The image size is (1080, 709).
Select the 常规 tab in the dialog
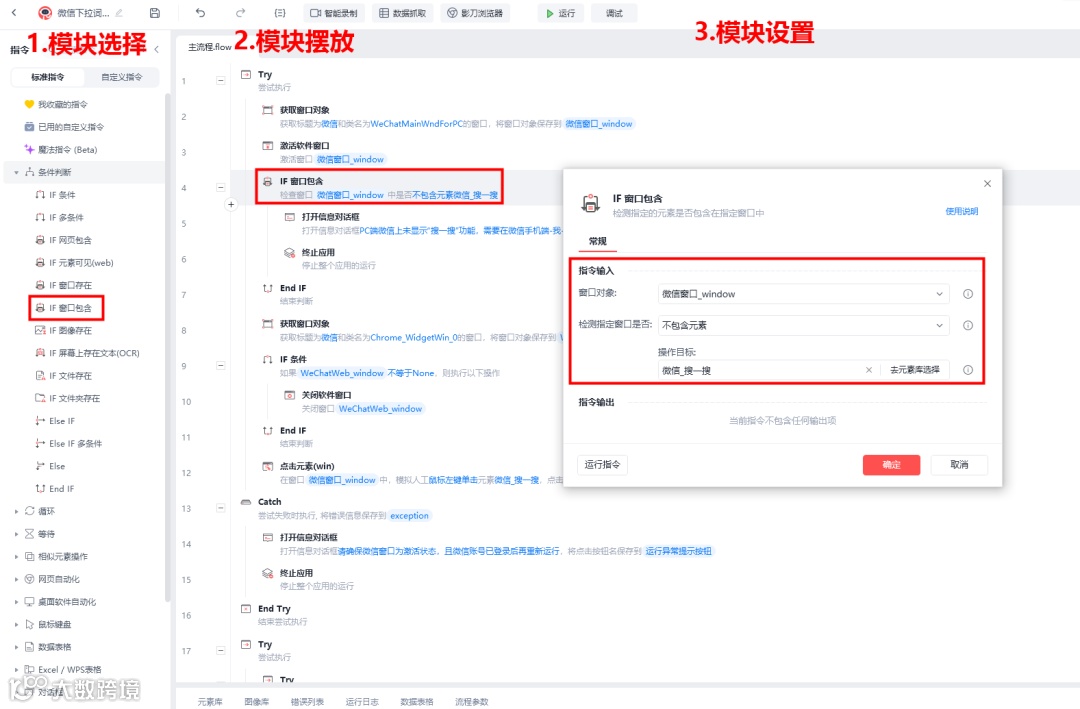click(x=597, y=241)
